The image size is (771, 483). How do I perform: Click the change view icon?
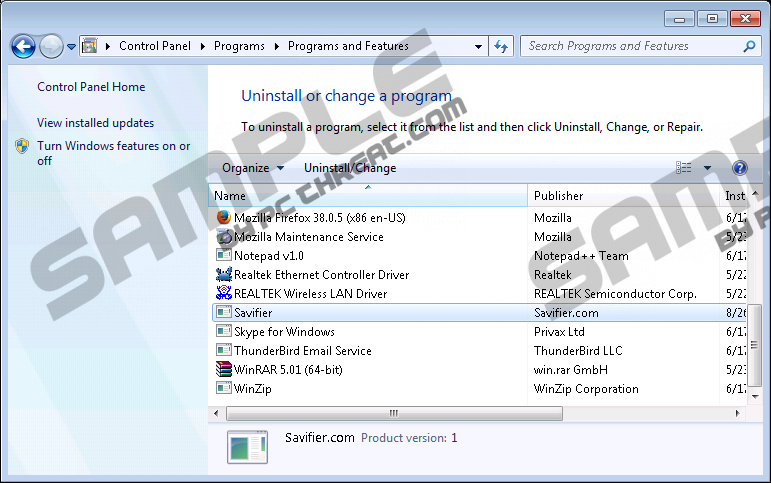(x=684, y=168)
